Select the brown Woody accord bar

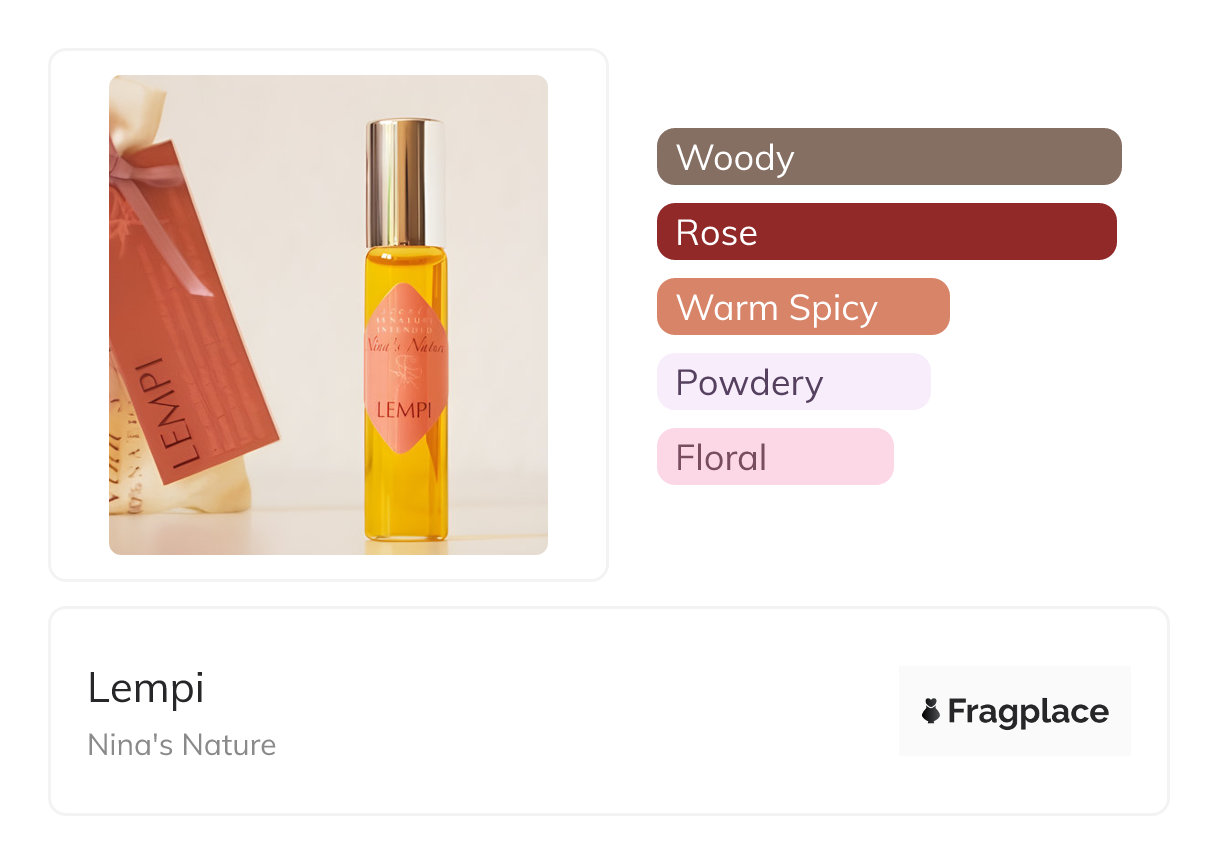point(888,157)
